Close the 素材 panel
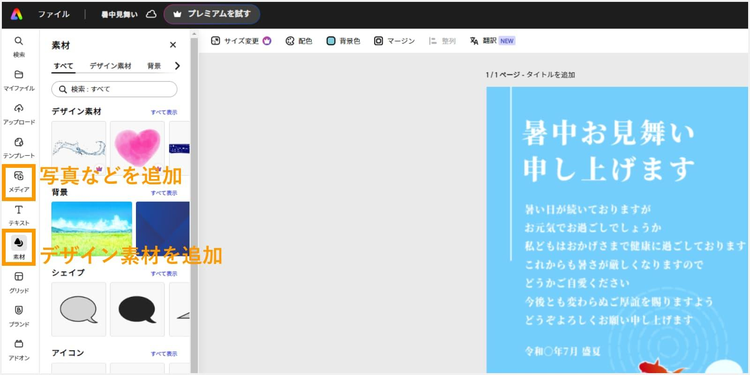 173,45
